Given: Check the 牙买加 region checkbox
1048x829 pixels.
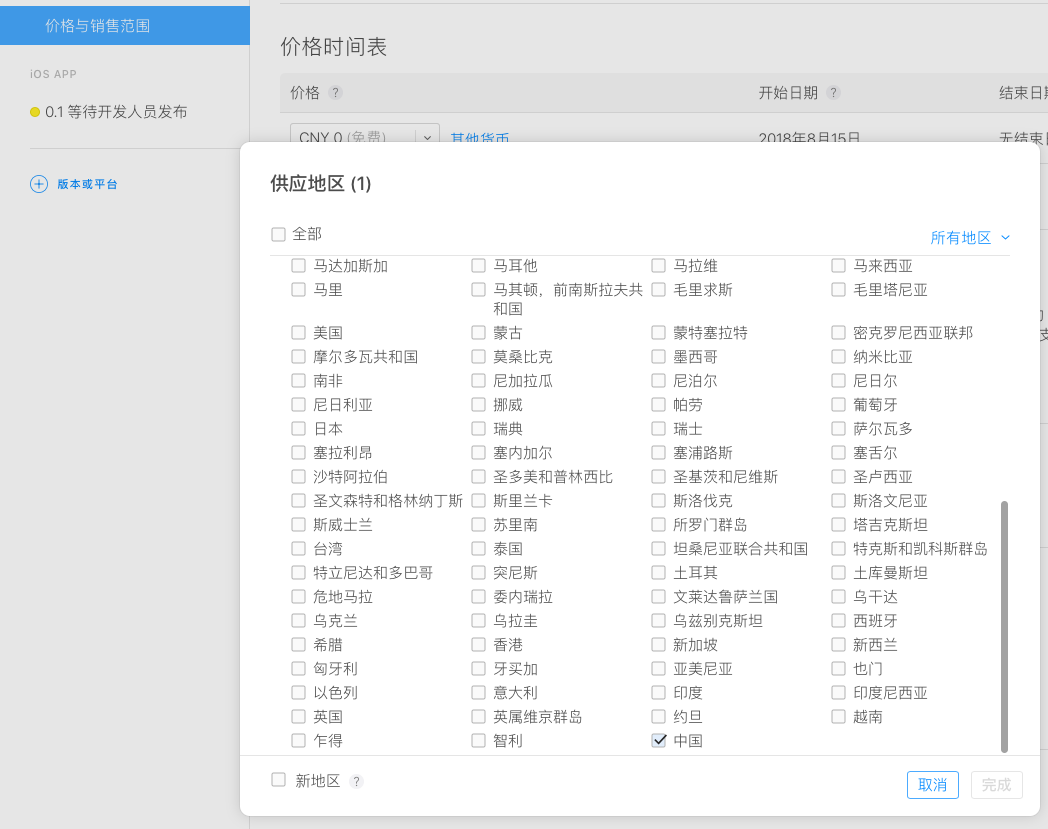Looking at the screenshot, I should [x=478, y=669].
